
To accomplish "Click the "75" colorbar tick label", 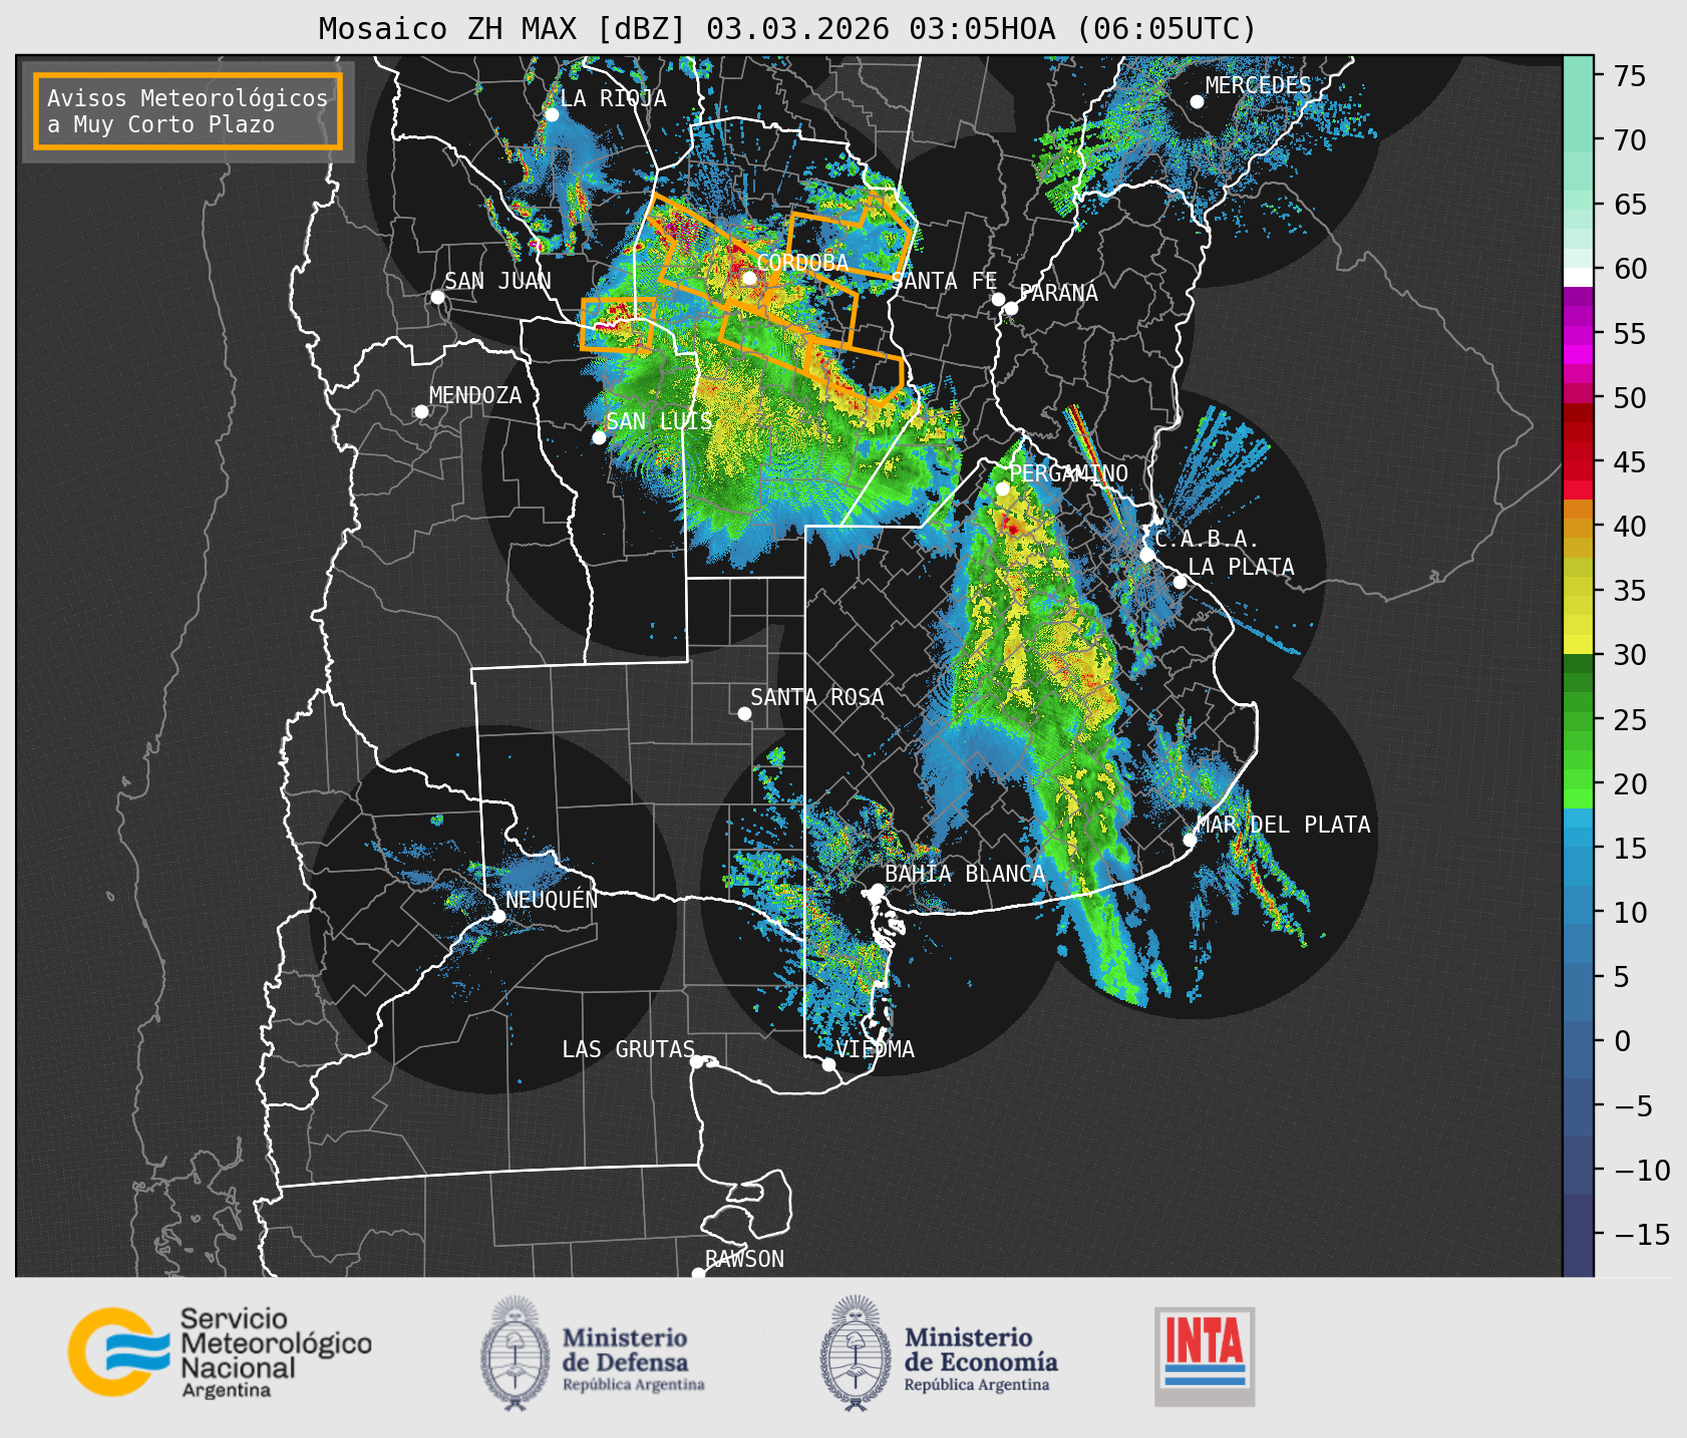I will click(x=1629, y=76).
